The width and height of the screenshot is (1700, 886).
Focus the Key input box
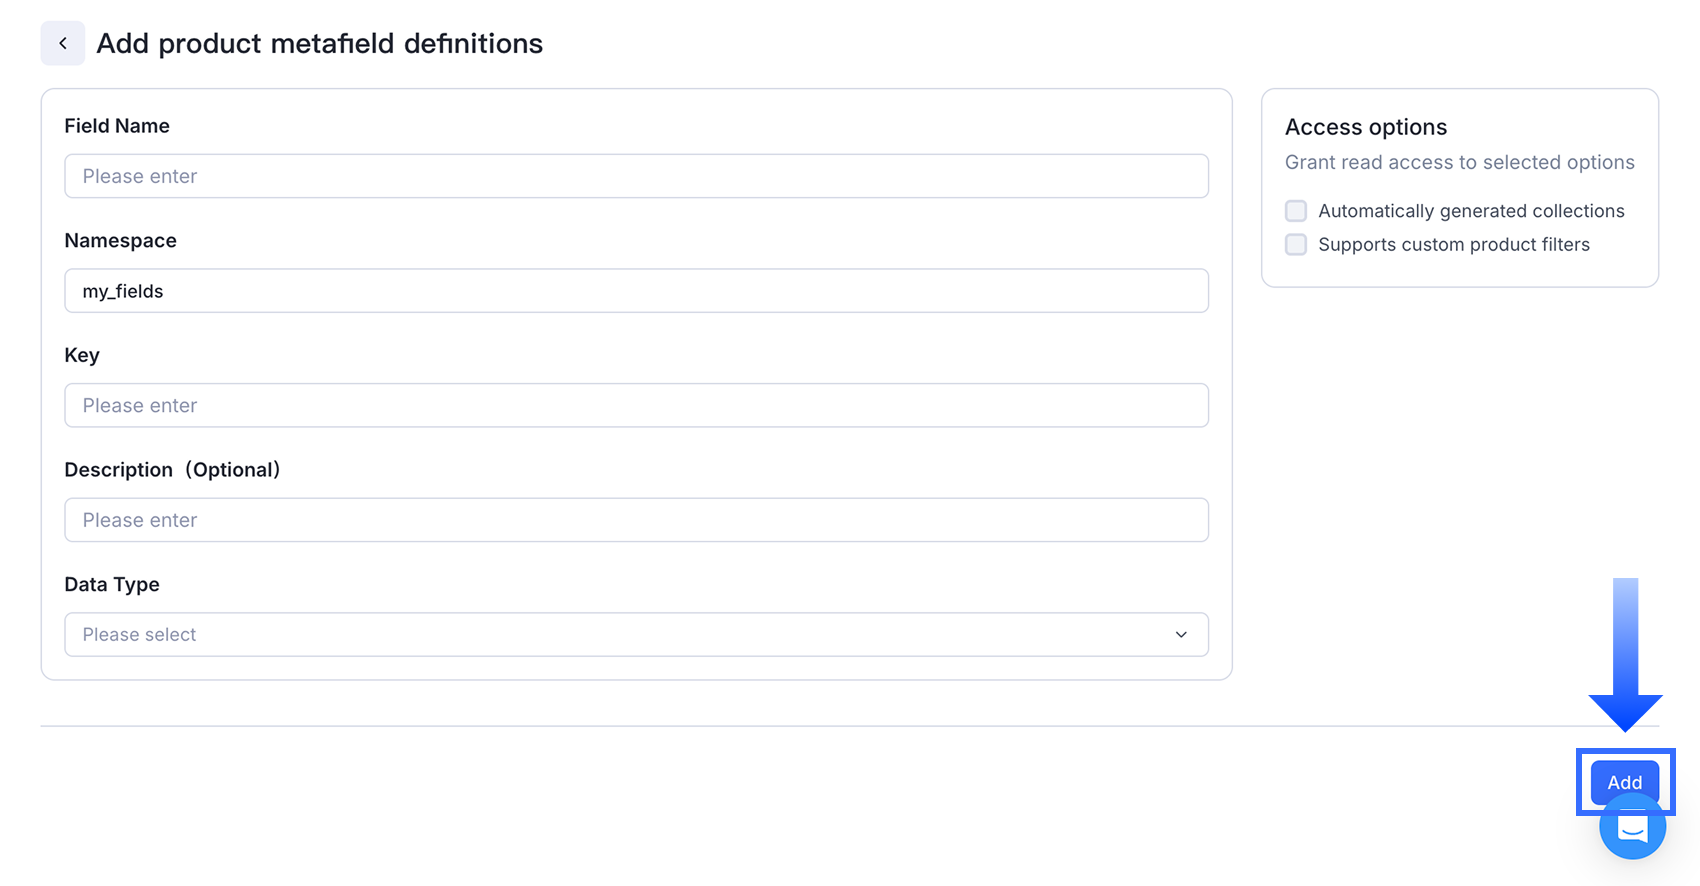coord(637,406)
